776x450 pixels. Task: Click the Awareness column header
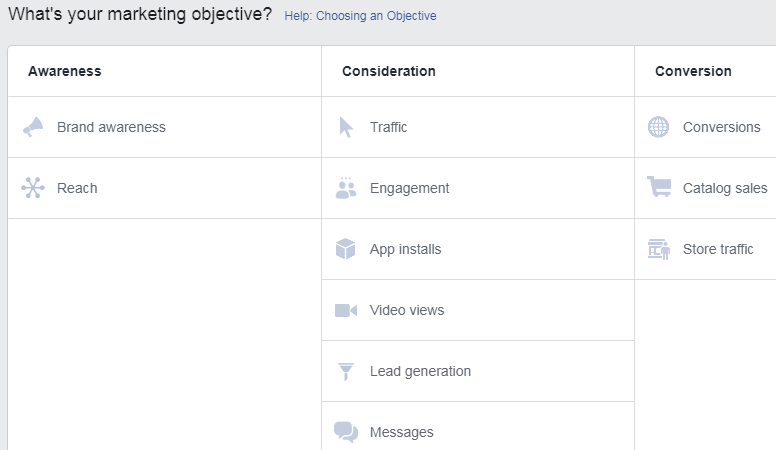[65, 71]
